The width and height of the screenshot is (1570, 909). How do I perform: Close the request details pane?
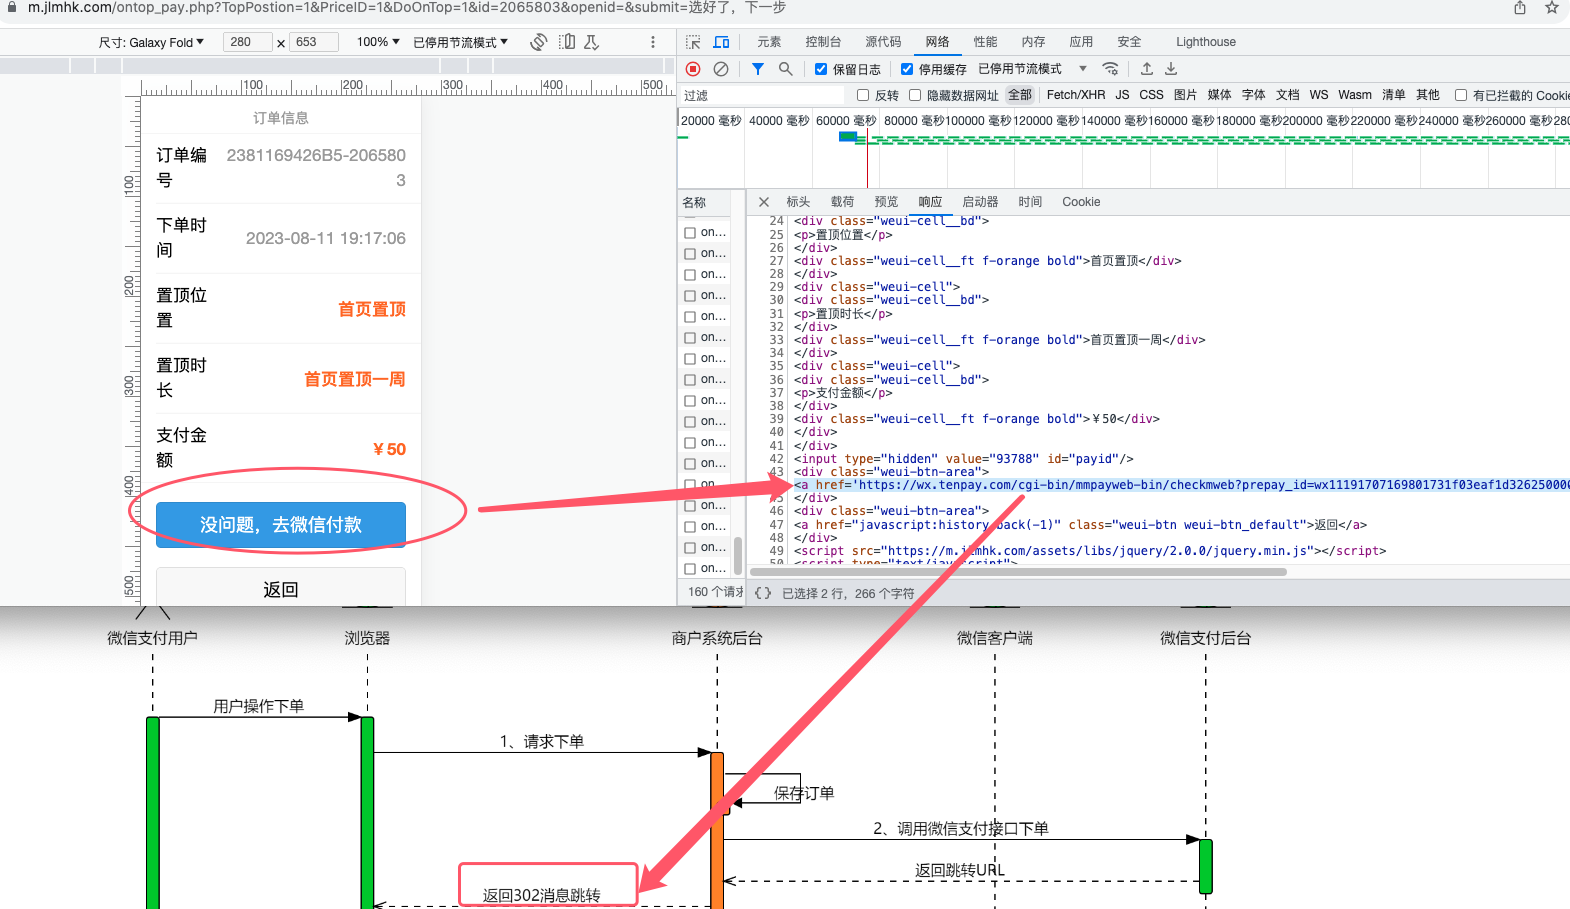tap(764, 202)
